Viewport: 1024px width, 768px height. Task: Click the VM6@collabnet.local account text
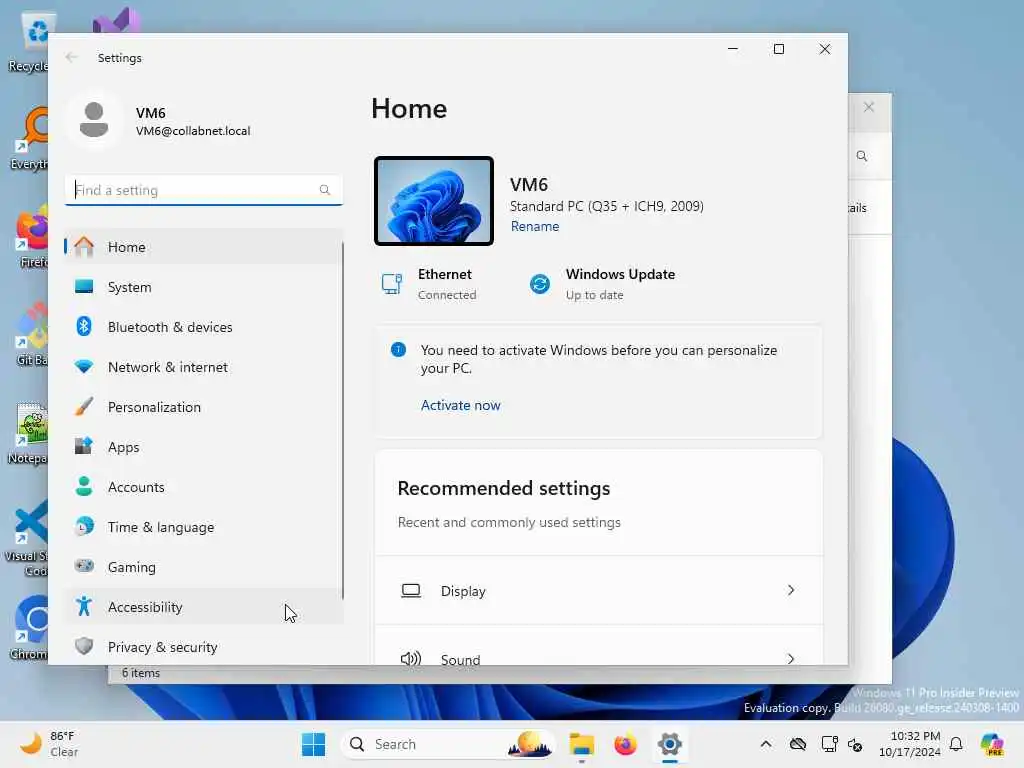point(193,131)
